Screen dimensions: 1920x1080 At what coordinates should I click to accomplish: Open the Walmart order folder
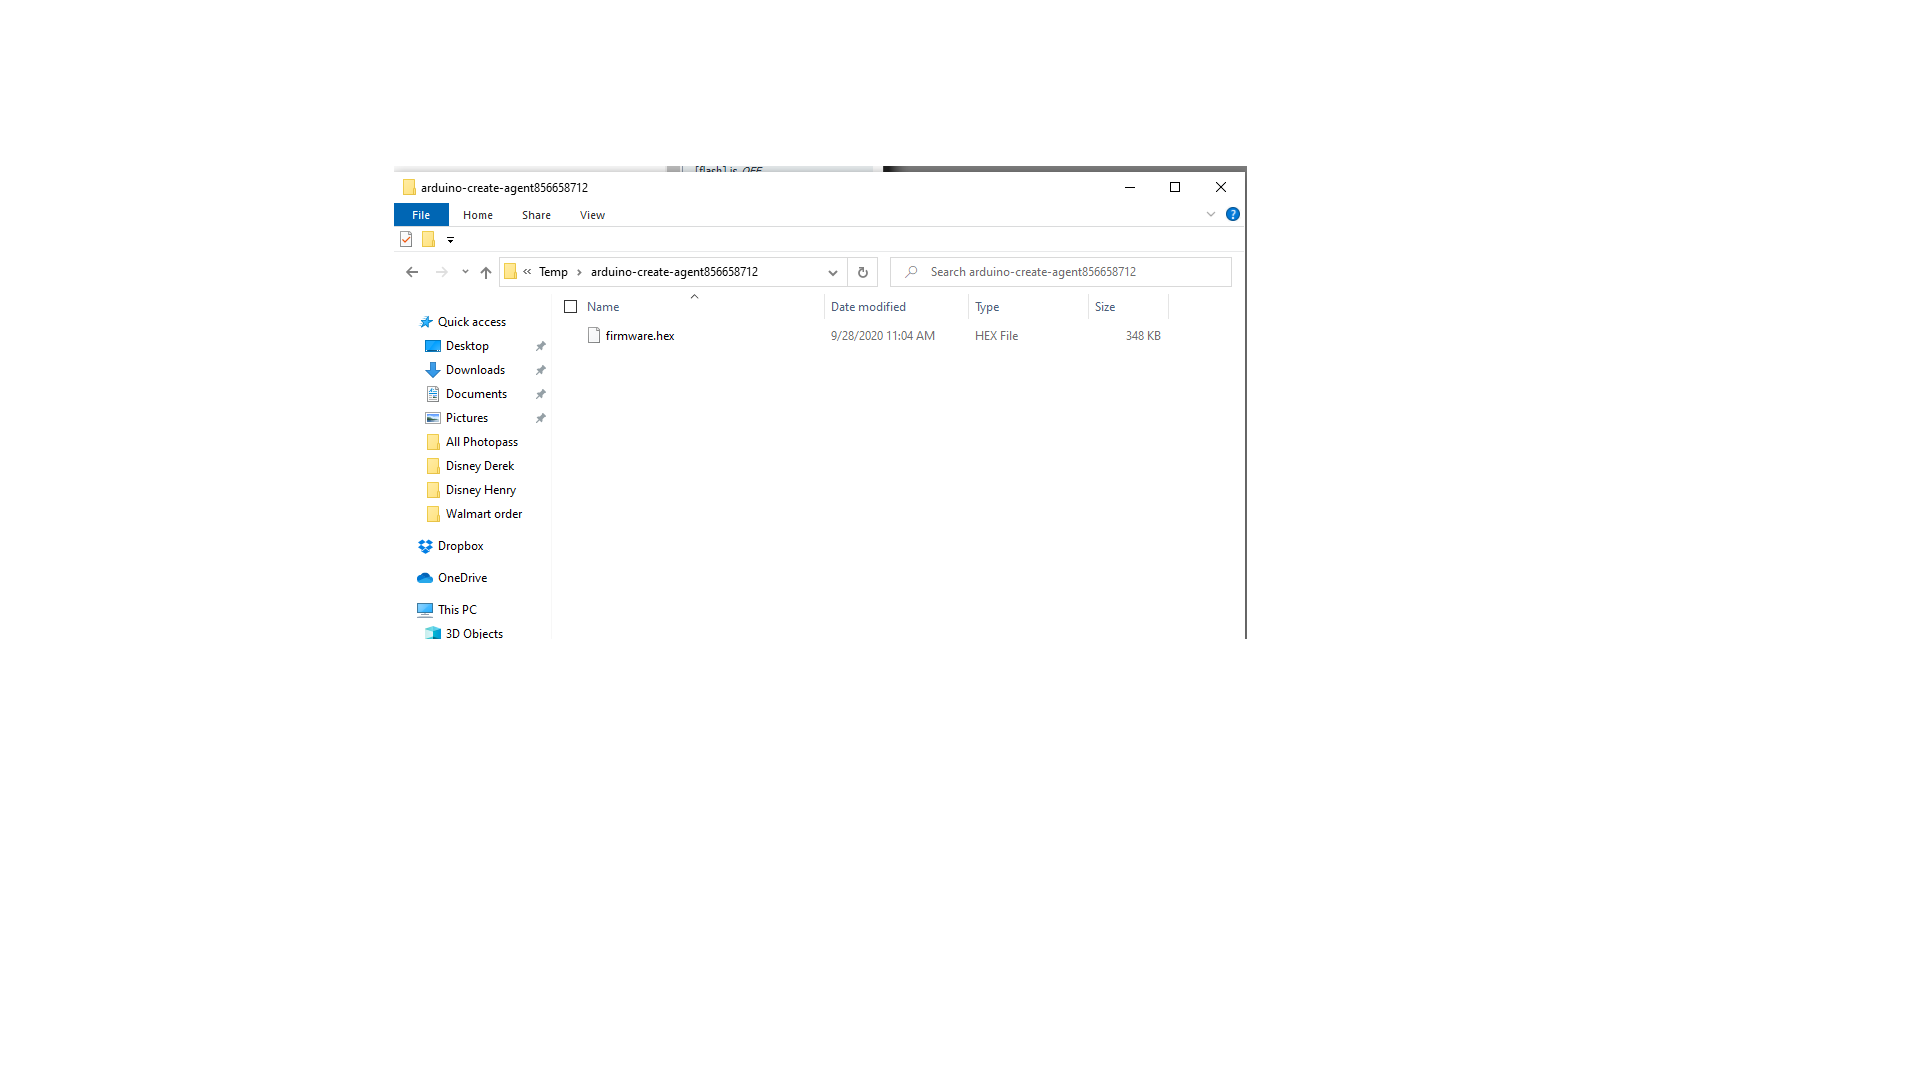point(484,514)
